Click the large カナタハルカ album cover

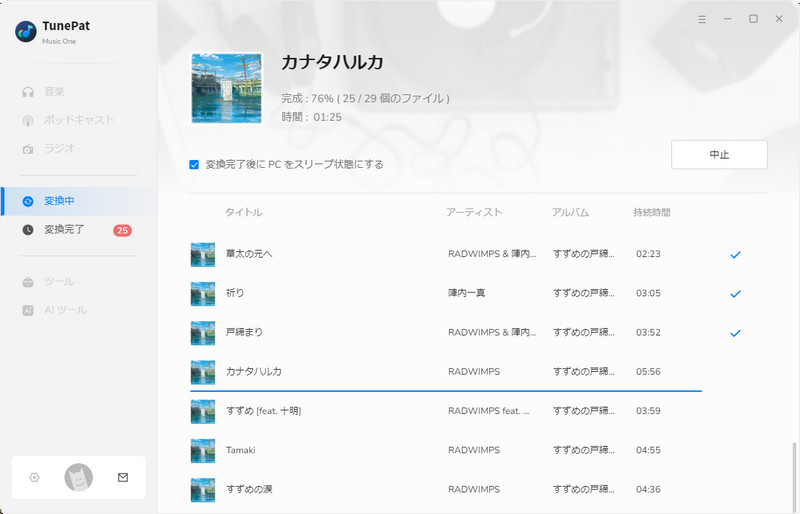[227, 88]
